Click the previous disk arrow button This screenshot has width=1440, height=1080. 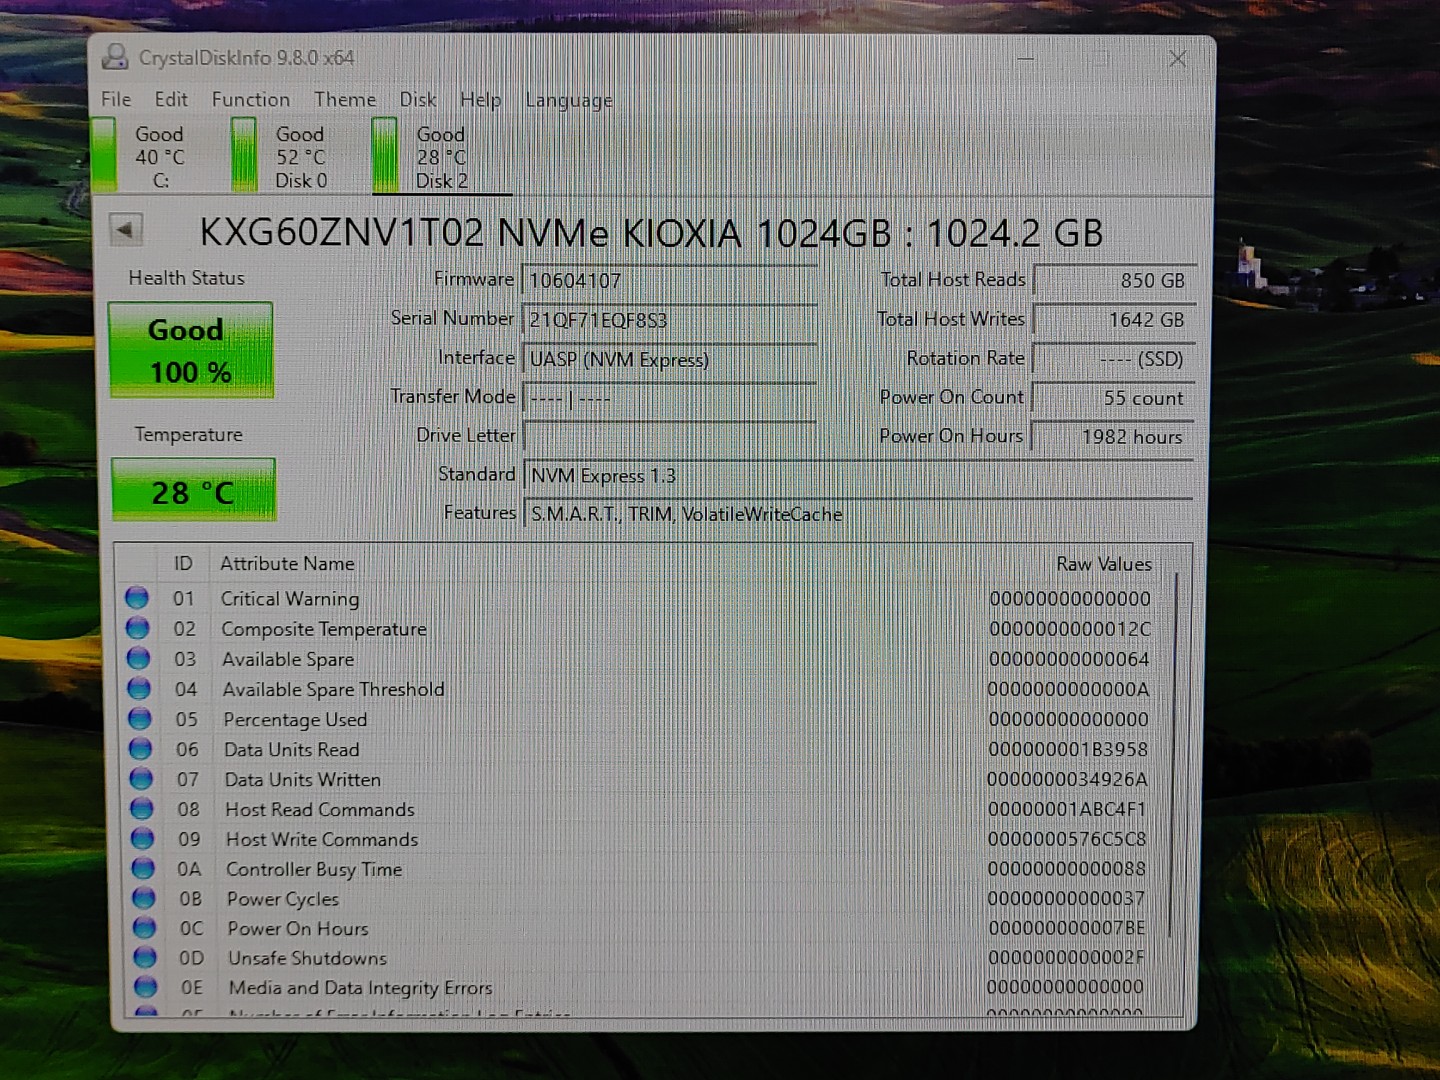click(x=126, y=229)
